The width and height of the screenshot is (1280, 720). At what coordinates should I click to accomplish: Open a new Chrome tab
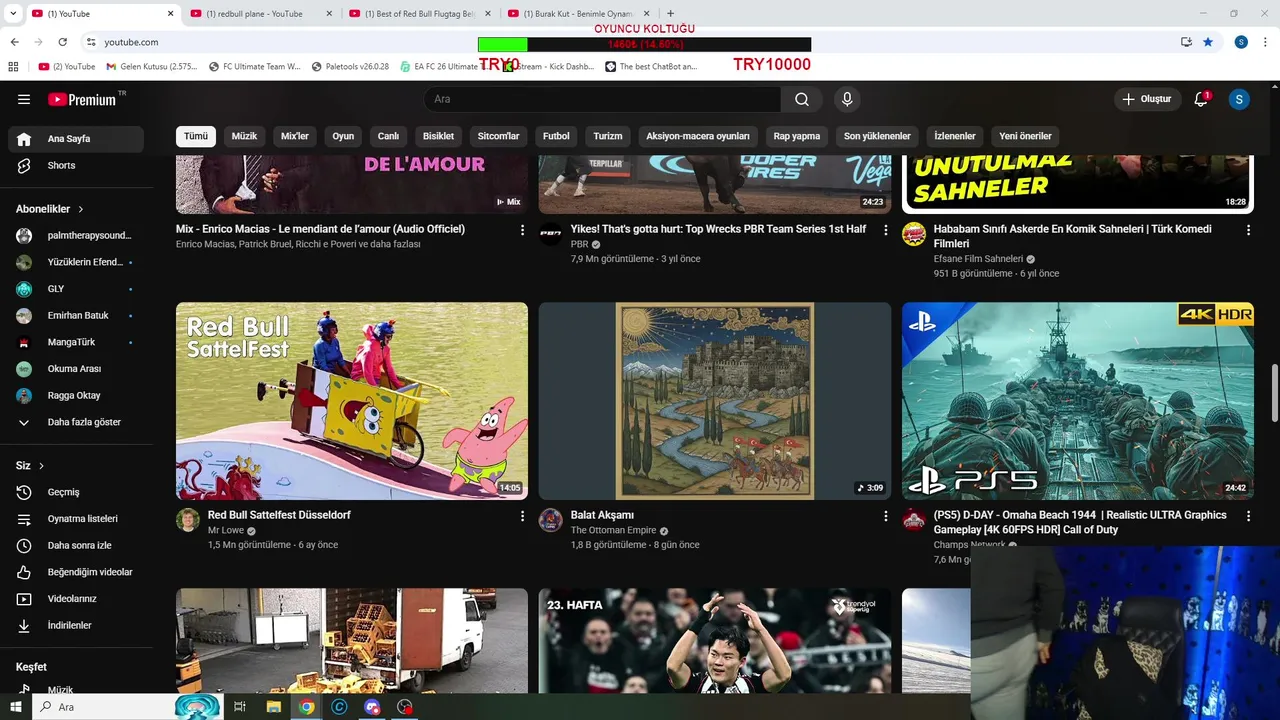click(x=670, y=13)
